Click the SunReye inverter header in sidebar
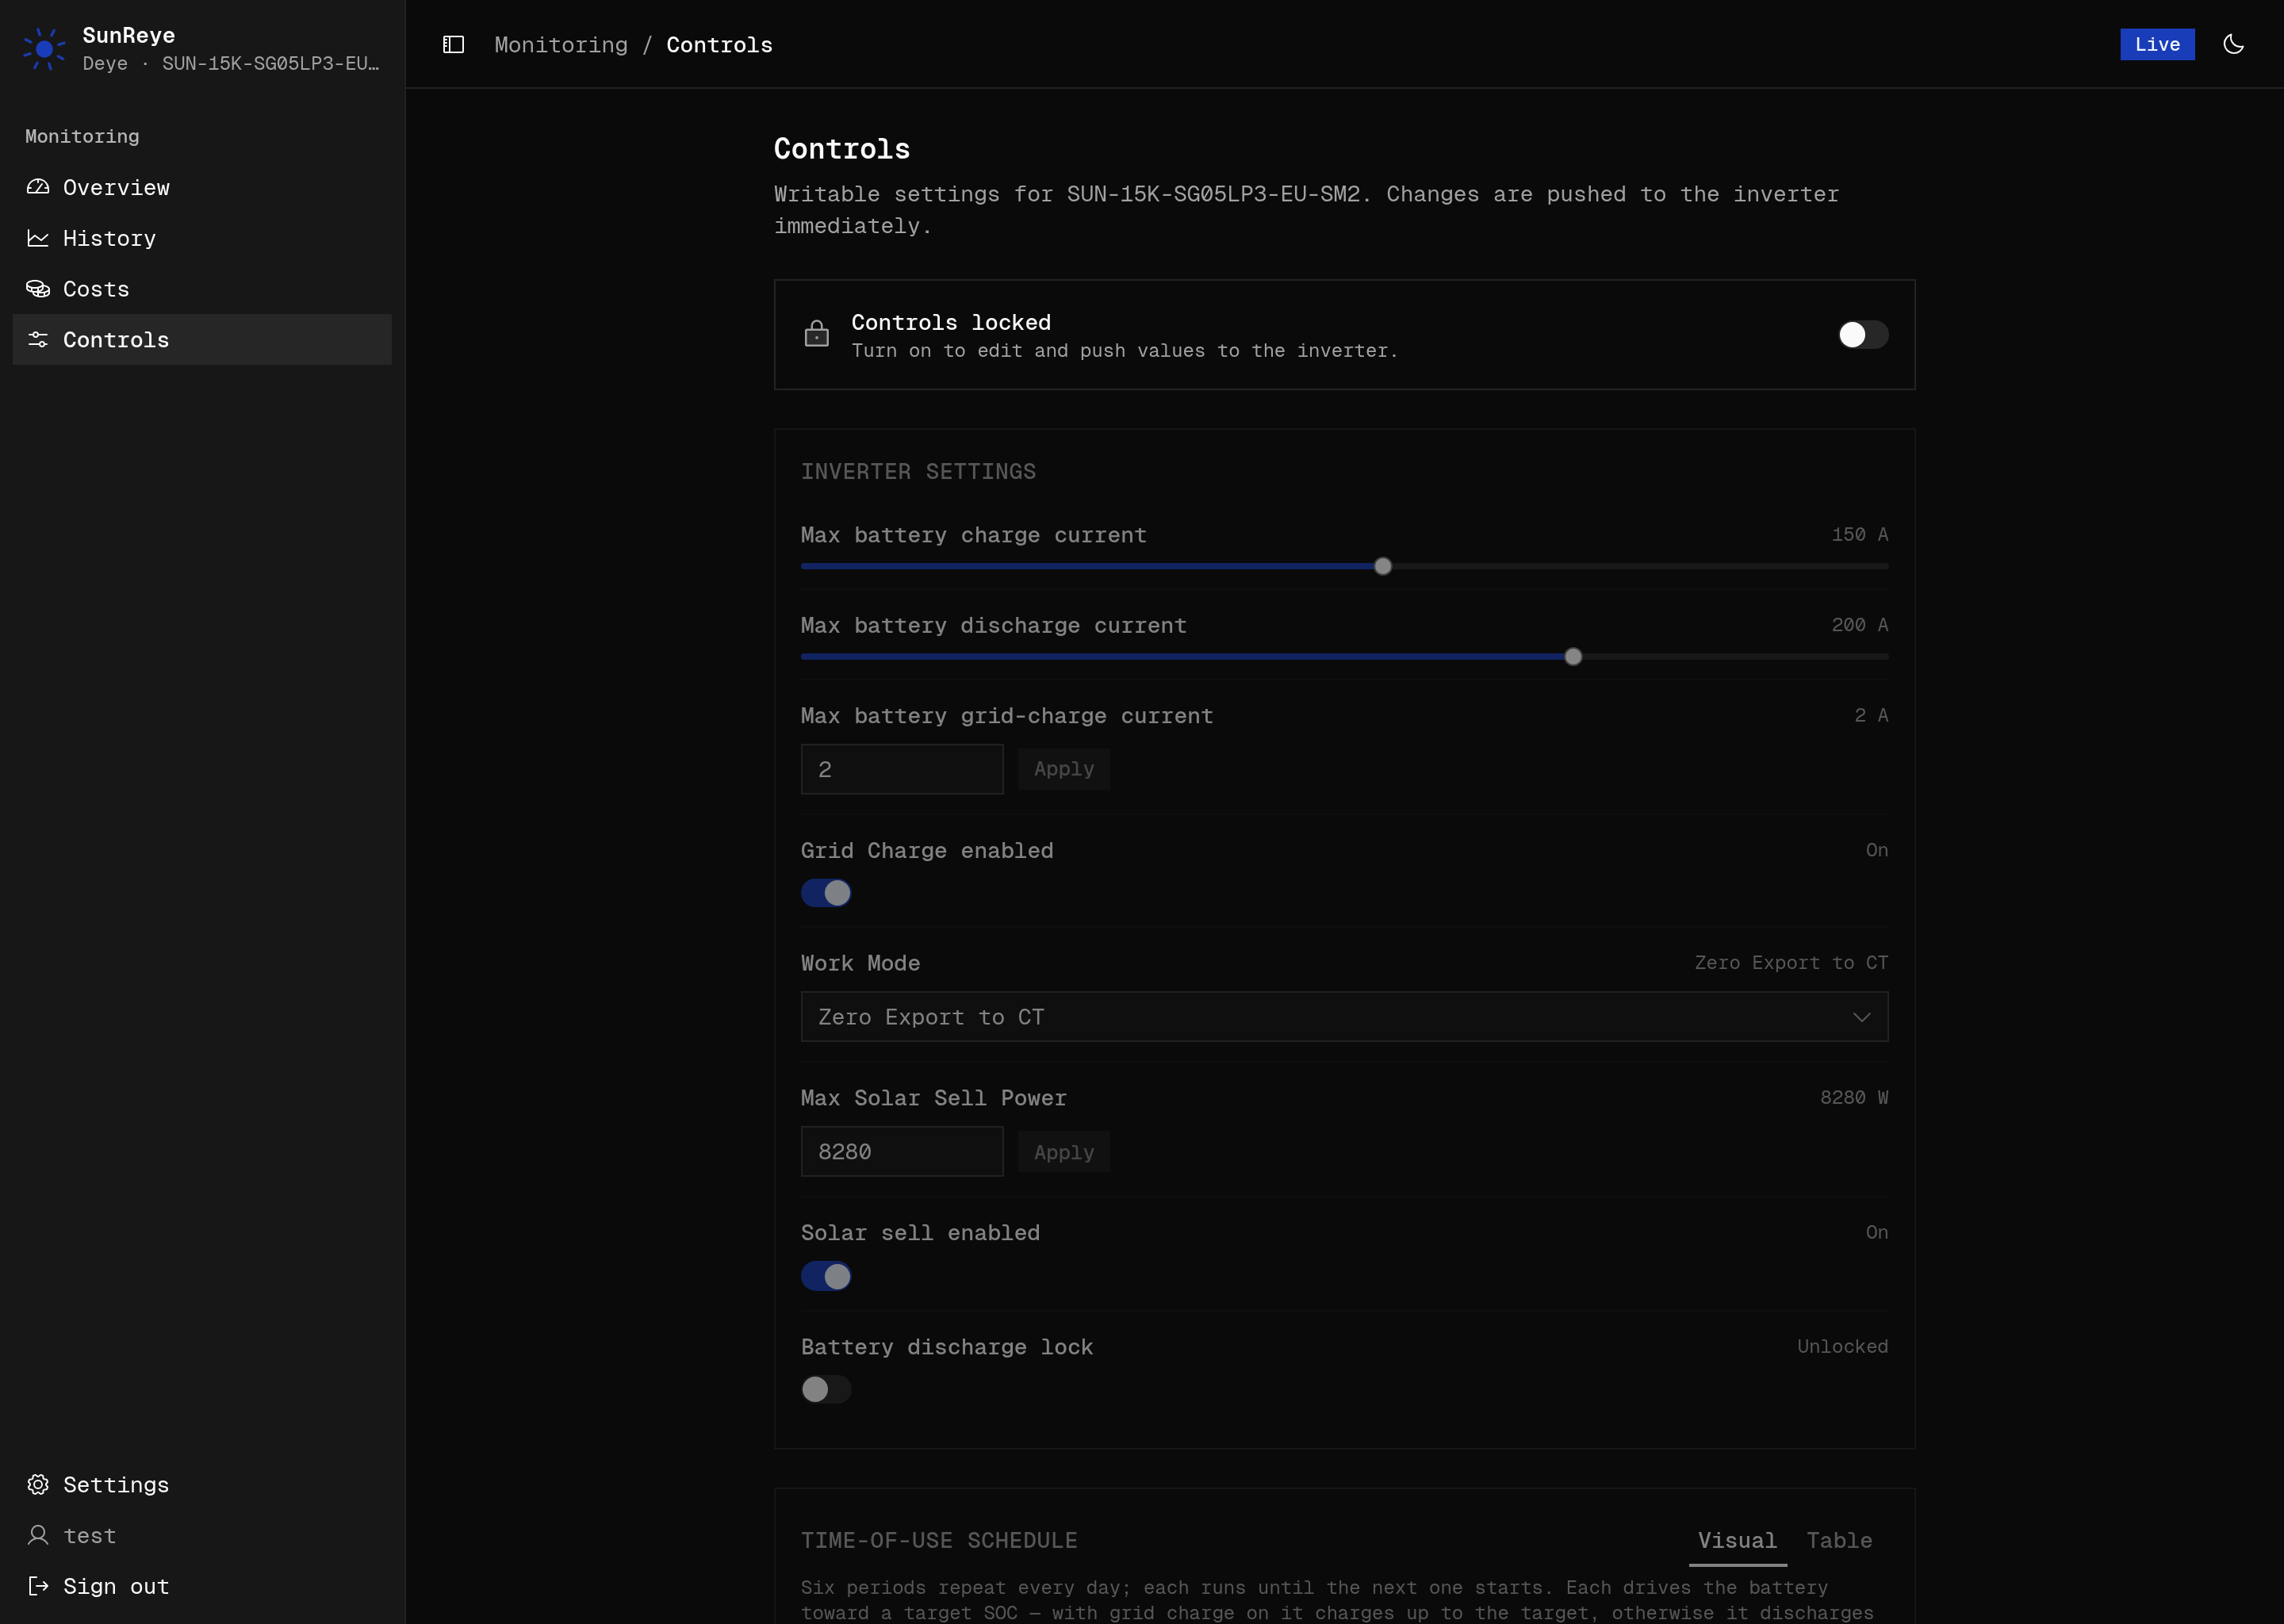This screenshot has width=2284, height=1624. (x=202, y=49)
